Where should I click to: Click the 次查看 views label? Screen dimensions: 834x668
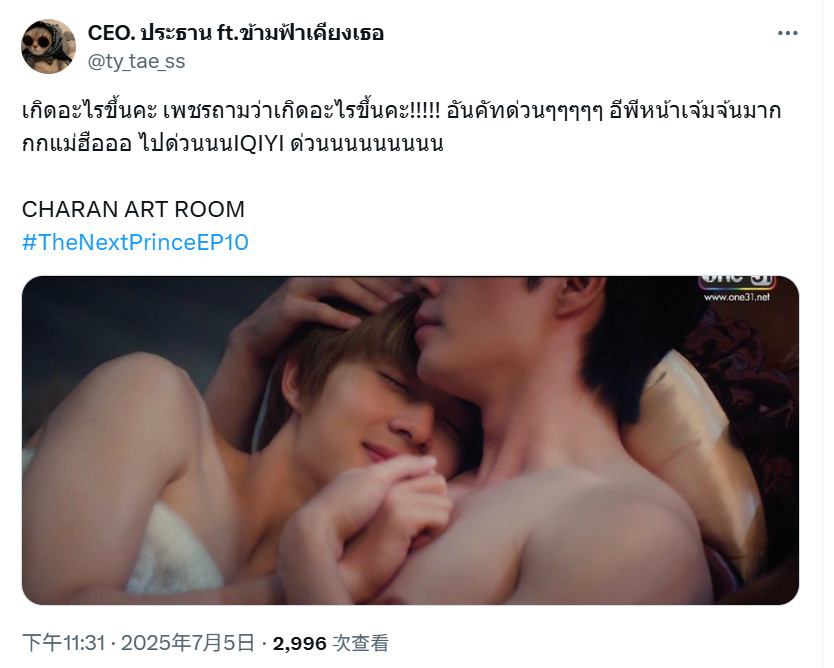(x=361, y=643)
